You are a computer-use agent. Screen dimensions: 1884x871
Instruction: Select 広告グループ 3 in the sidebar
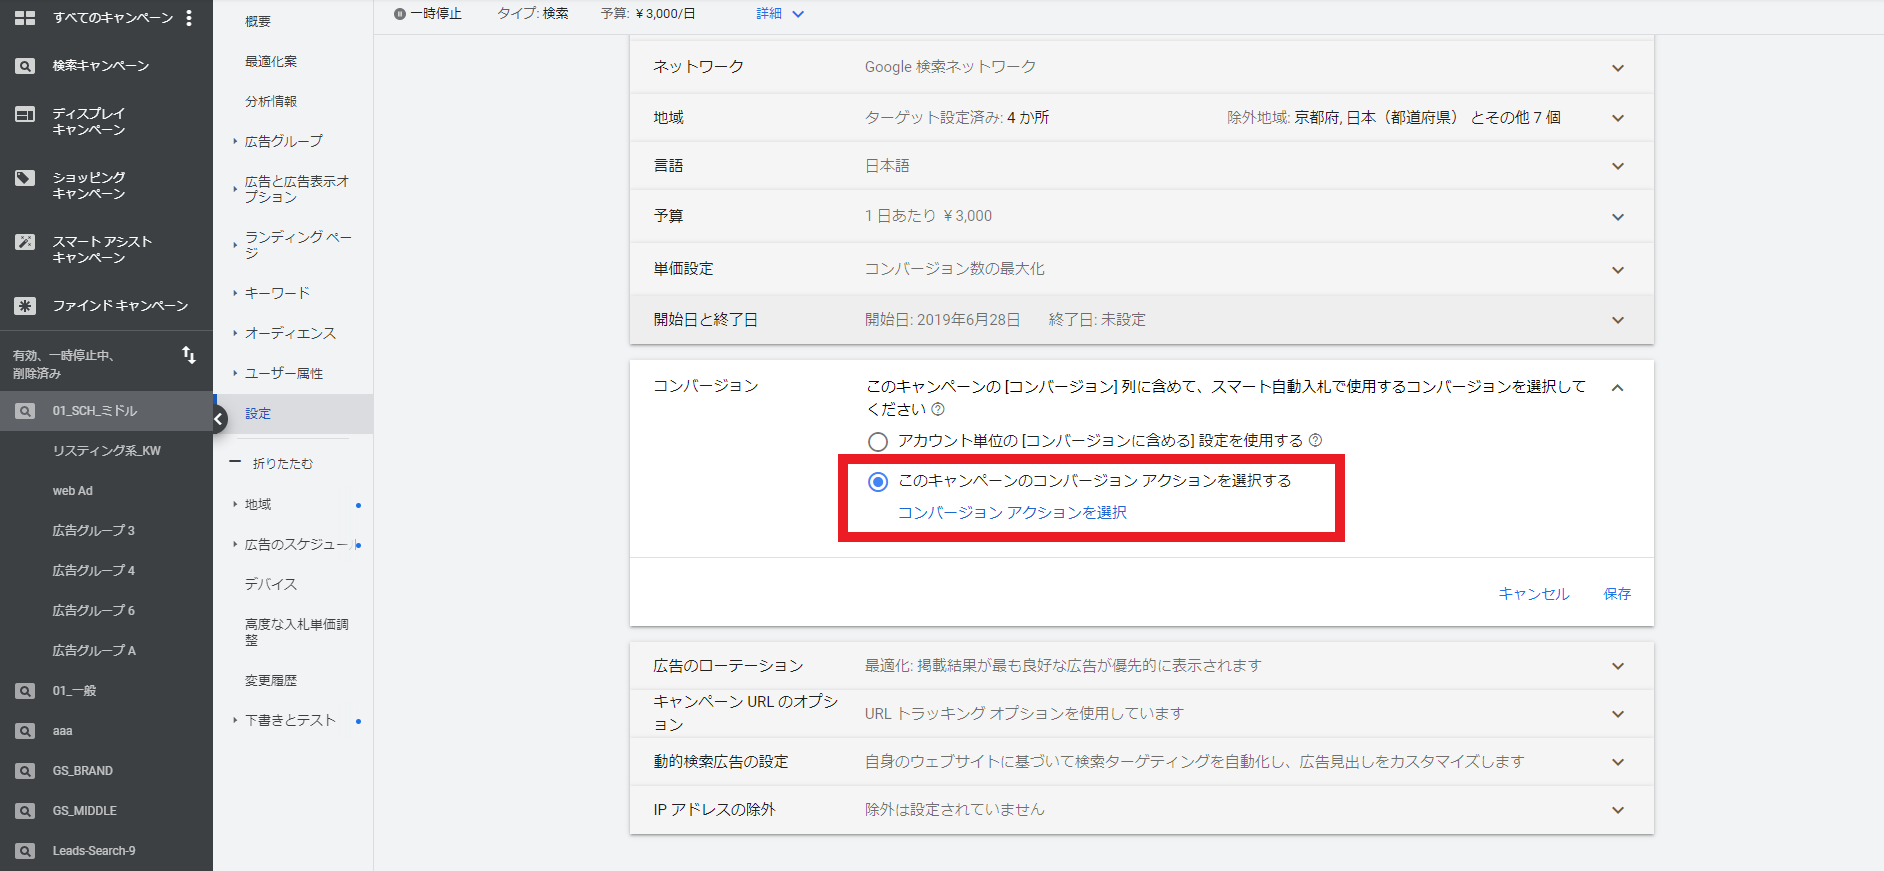[x=93, y=531]
